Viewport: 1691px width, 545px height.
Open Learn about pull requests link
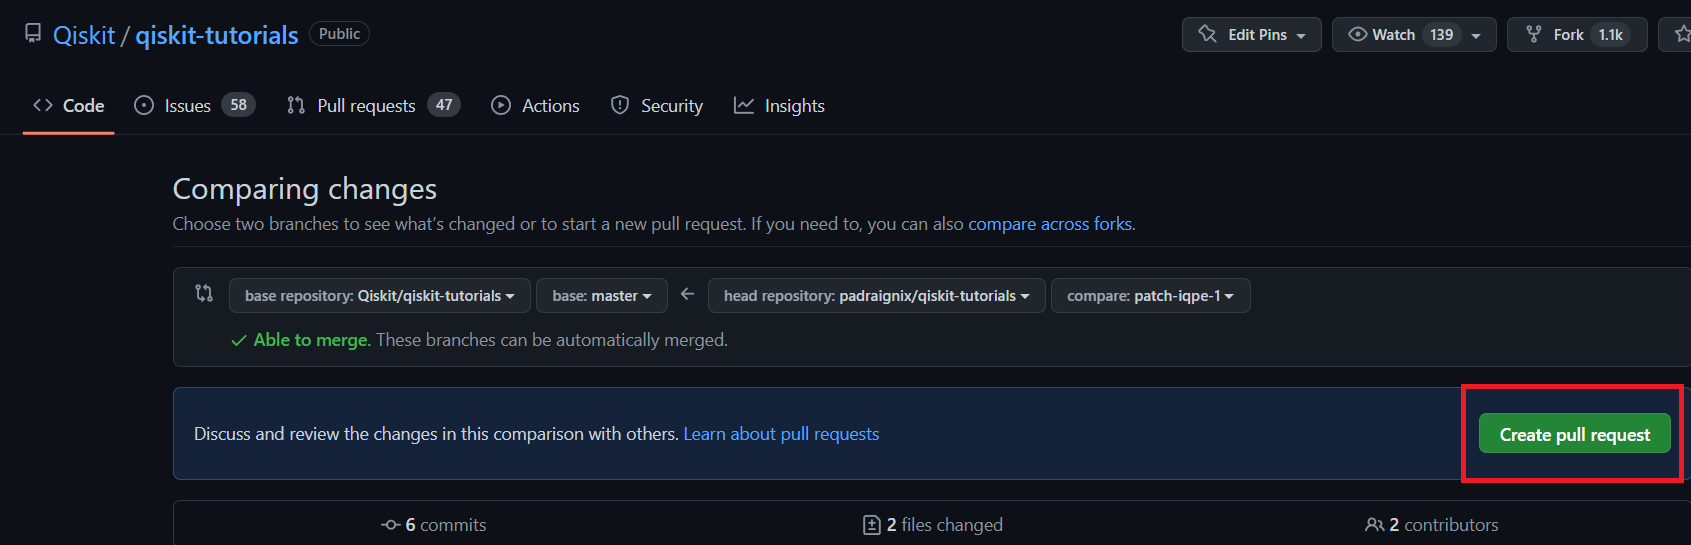781,434
